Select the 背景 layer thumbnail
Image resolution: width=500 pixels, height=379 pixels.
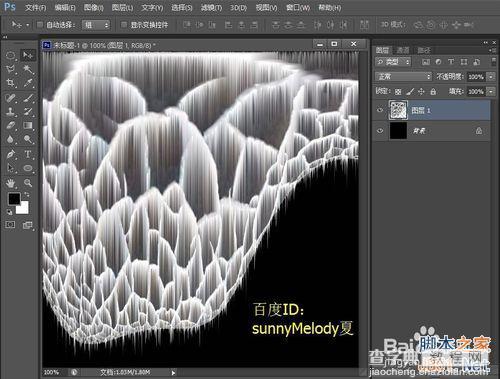point(398,131)
